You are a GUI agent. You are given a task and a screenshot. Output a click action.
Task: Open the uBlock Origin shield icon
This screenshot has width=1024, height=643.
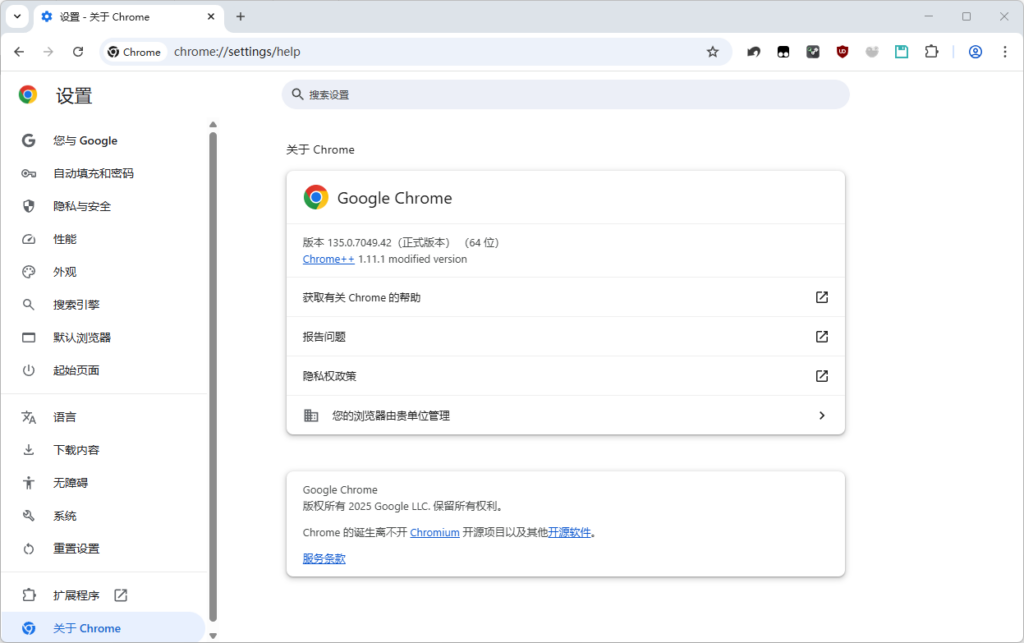pyautogui.click(x=842, y=52)
